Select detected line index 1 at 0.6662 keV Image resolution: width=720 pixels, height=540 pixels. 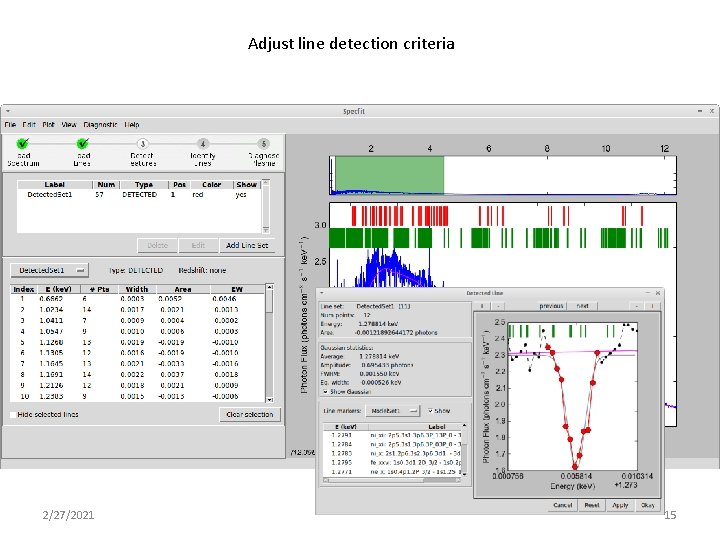point(137,298)
